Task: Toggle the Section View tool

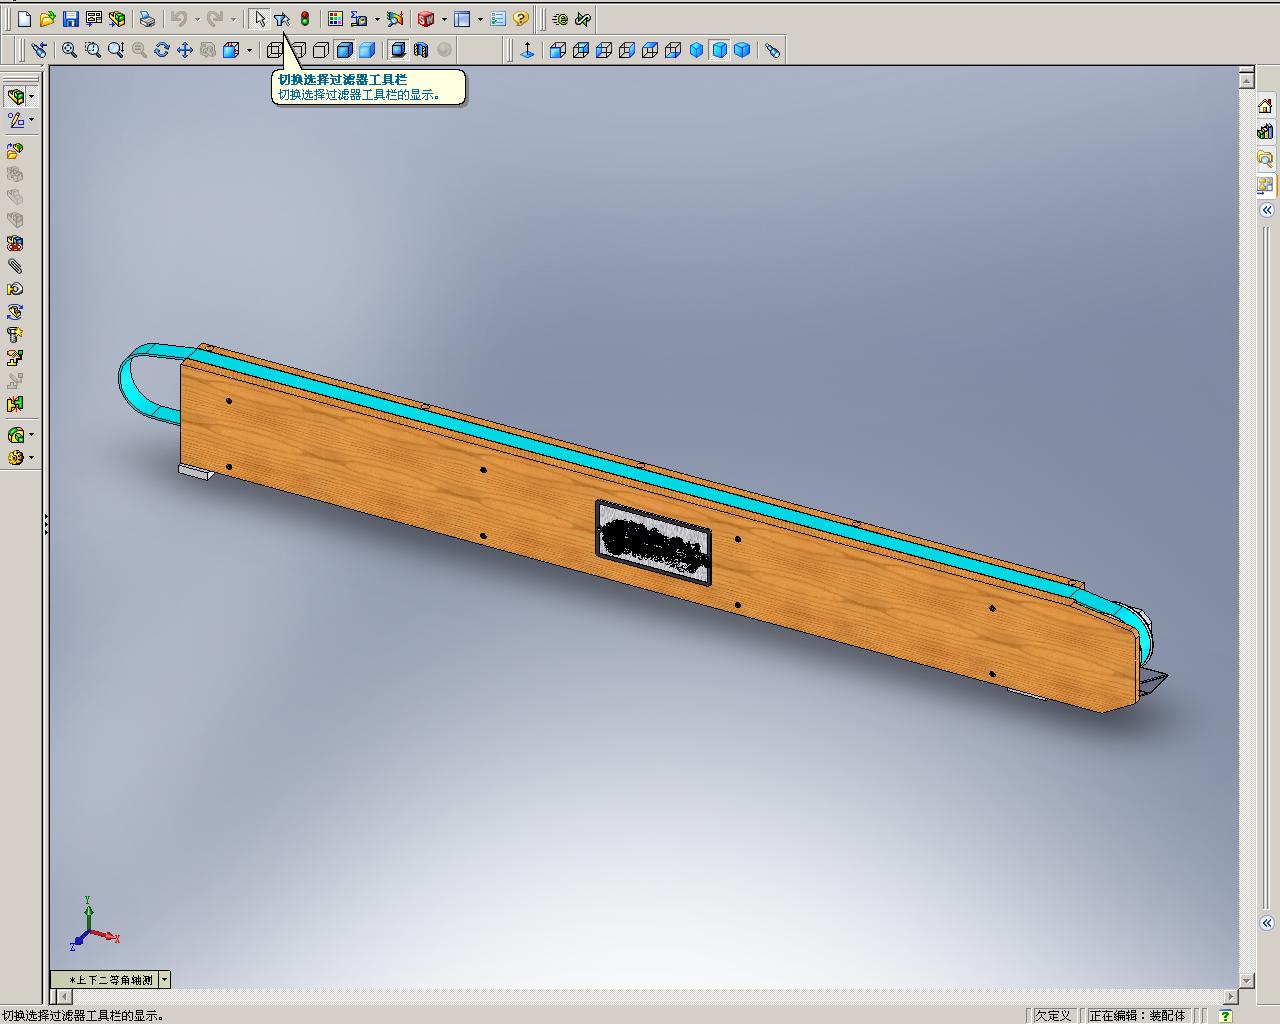Action: click(x=421, y=50)
